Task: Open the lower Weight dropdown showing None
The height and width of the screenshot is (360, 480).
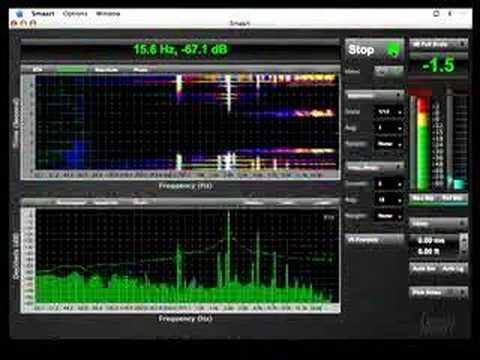Action: point(389,216)
